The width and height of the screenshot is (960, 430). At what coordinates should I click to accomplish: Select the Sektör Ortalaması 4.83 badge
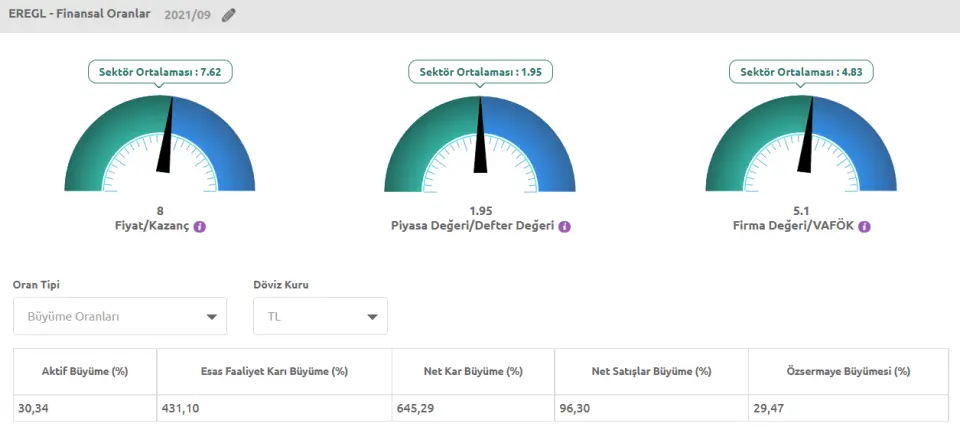point(801,72)
